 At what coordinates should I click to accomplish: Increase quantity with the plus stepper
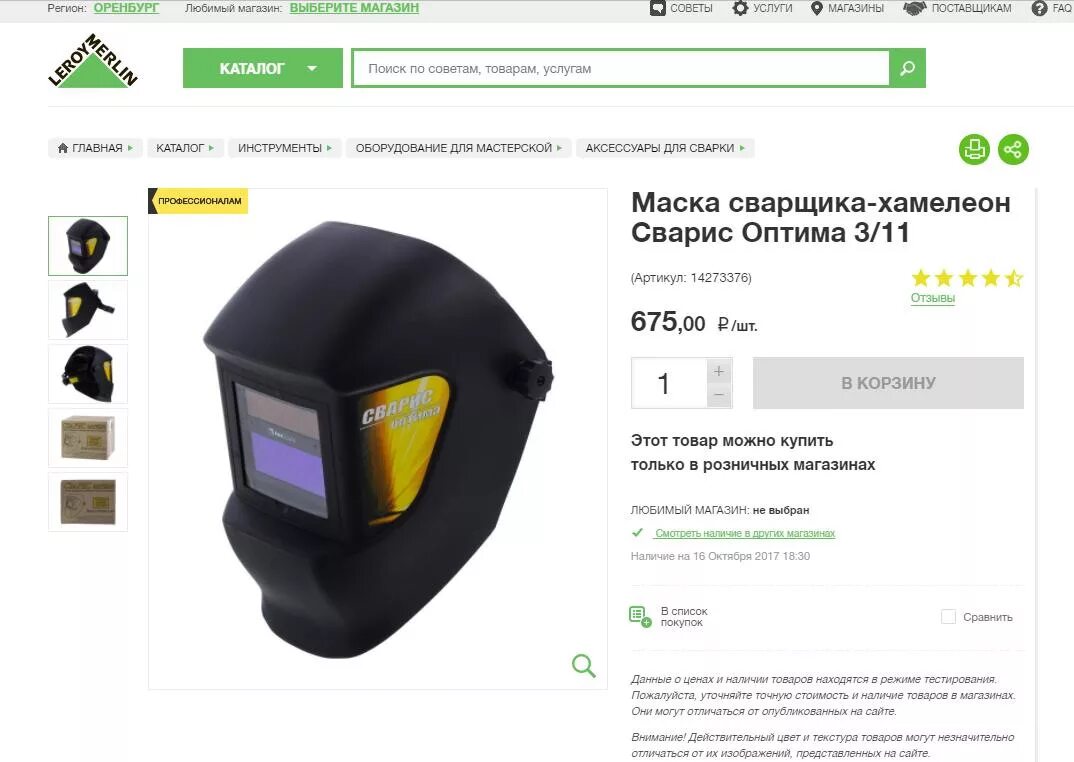(719, 371)
